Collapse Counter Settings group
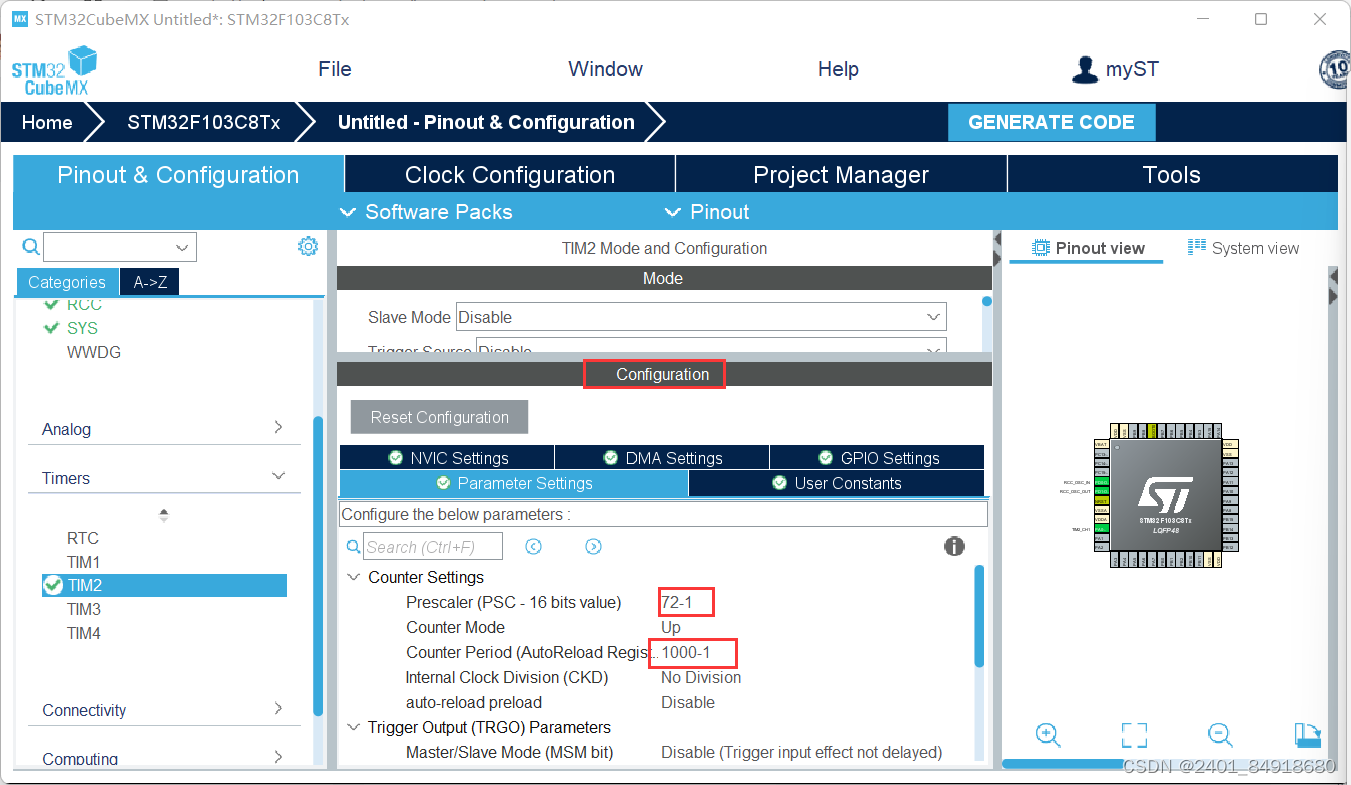This screenshot has width=1351, height=785. click(353, 577)
